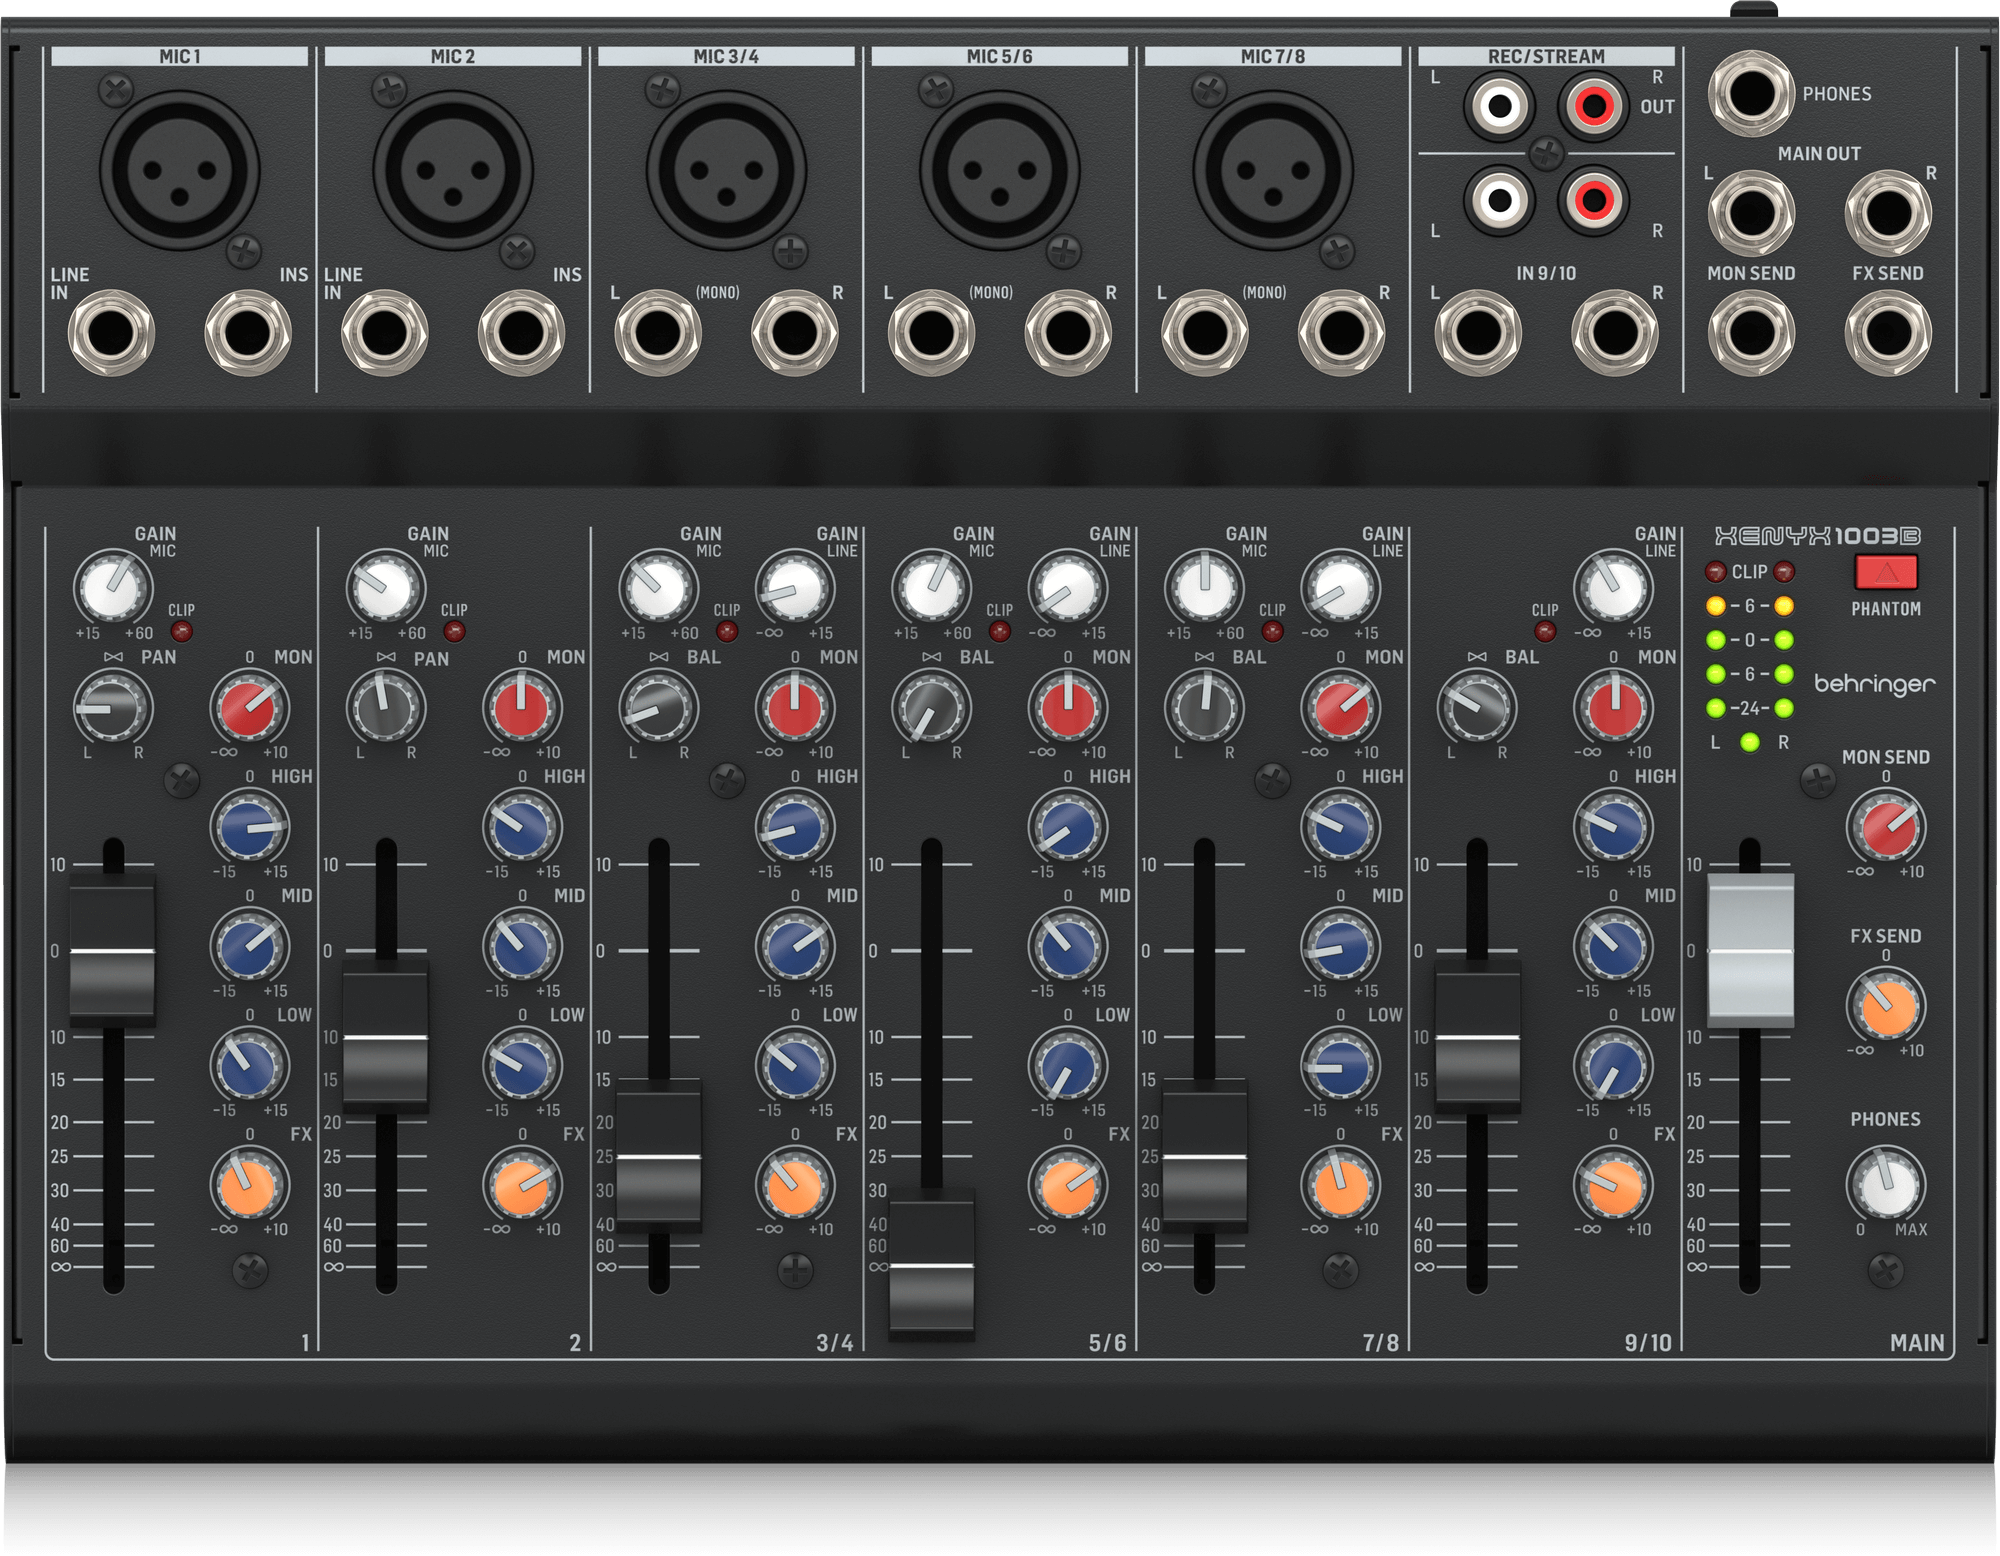This screenshot has height=1556, width=2000.
Task: Adjust the GAIN MIC knob on channel 2
Action: [384, 589]
